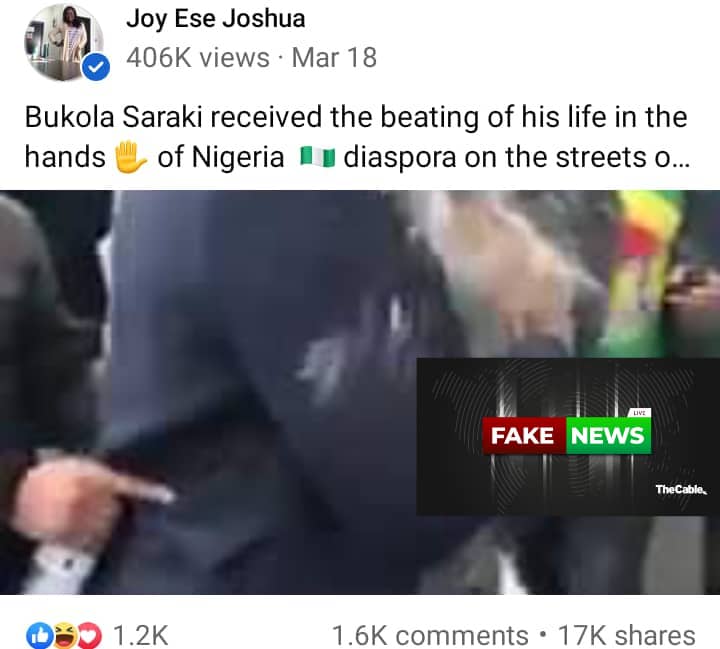View the 17K shares list
720x649 pixels.
click(x=626, y=636)
